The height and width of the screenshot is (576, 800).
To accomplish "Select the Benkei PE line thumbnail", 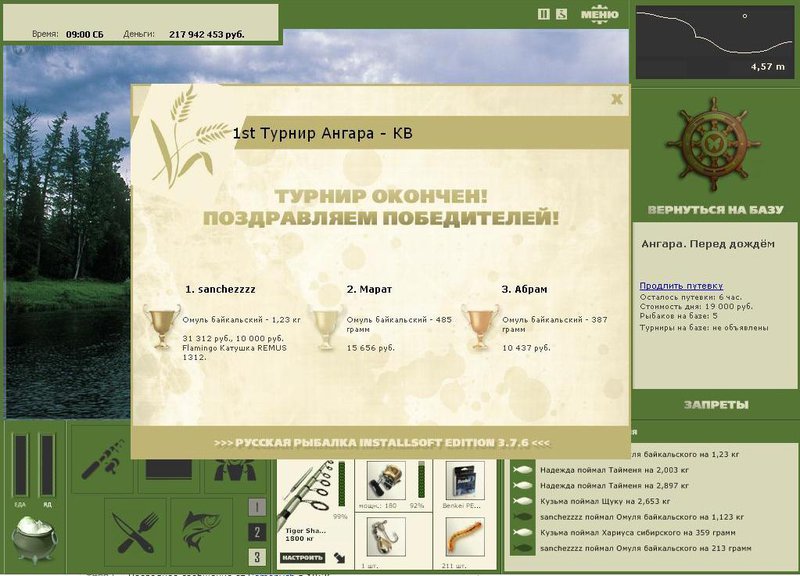I will (465, 481).
